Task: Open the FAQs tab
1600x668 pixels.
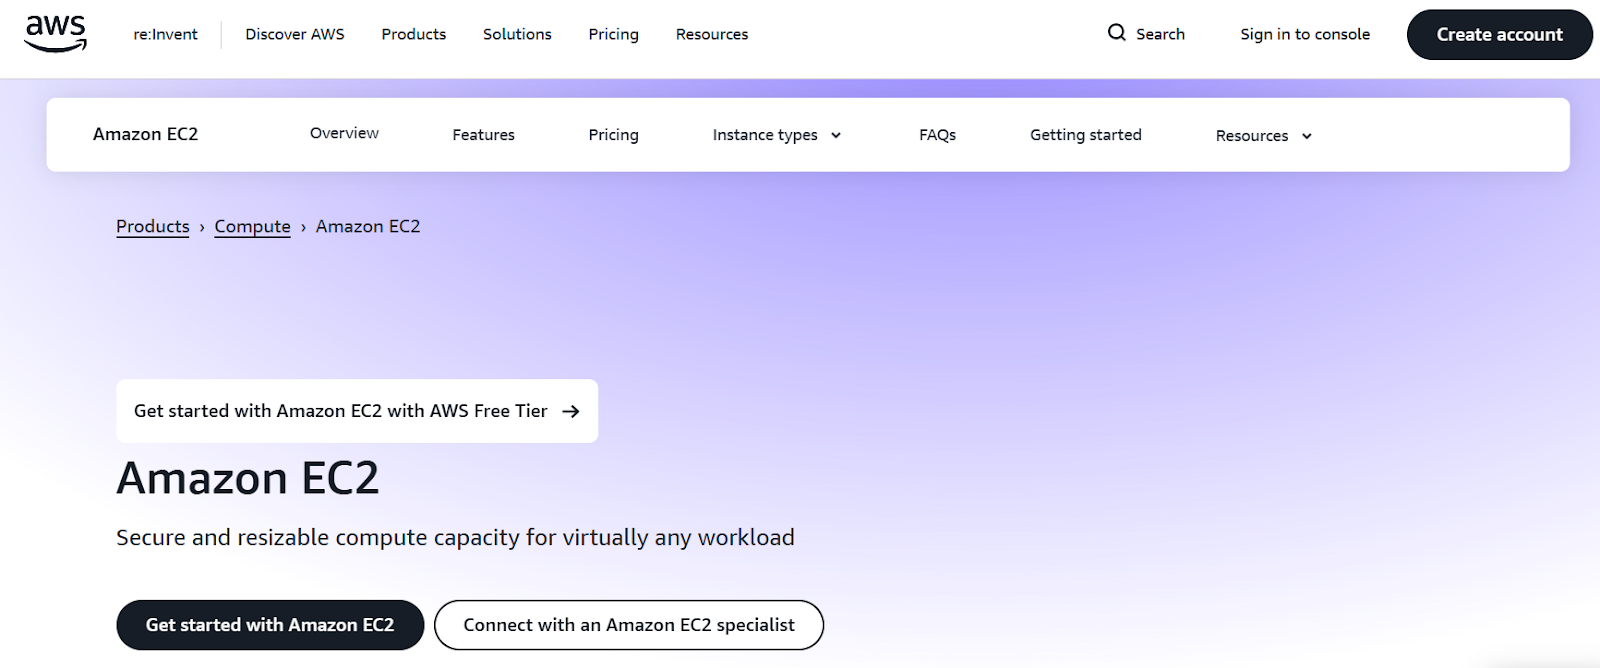Action: pyautogui.click(x=938, y=135)
